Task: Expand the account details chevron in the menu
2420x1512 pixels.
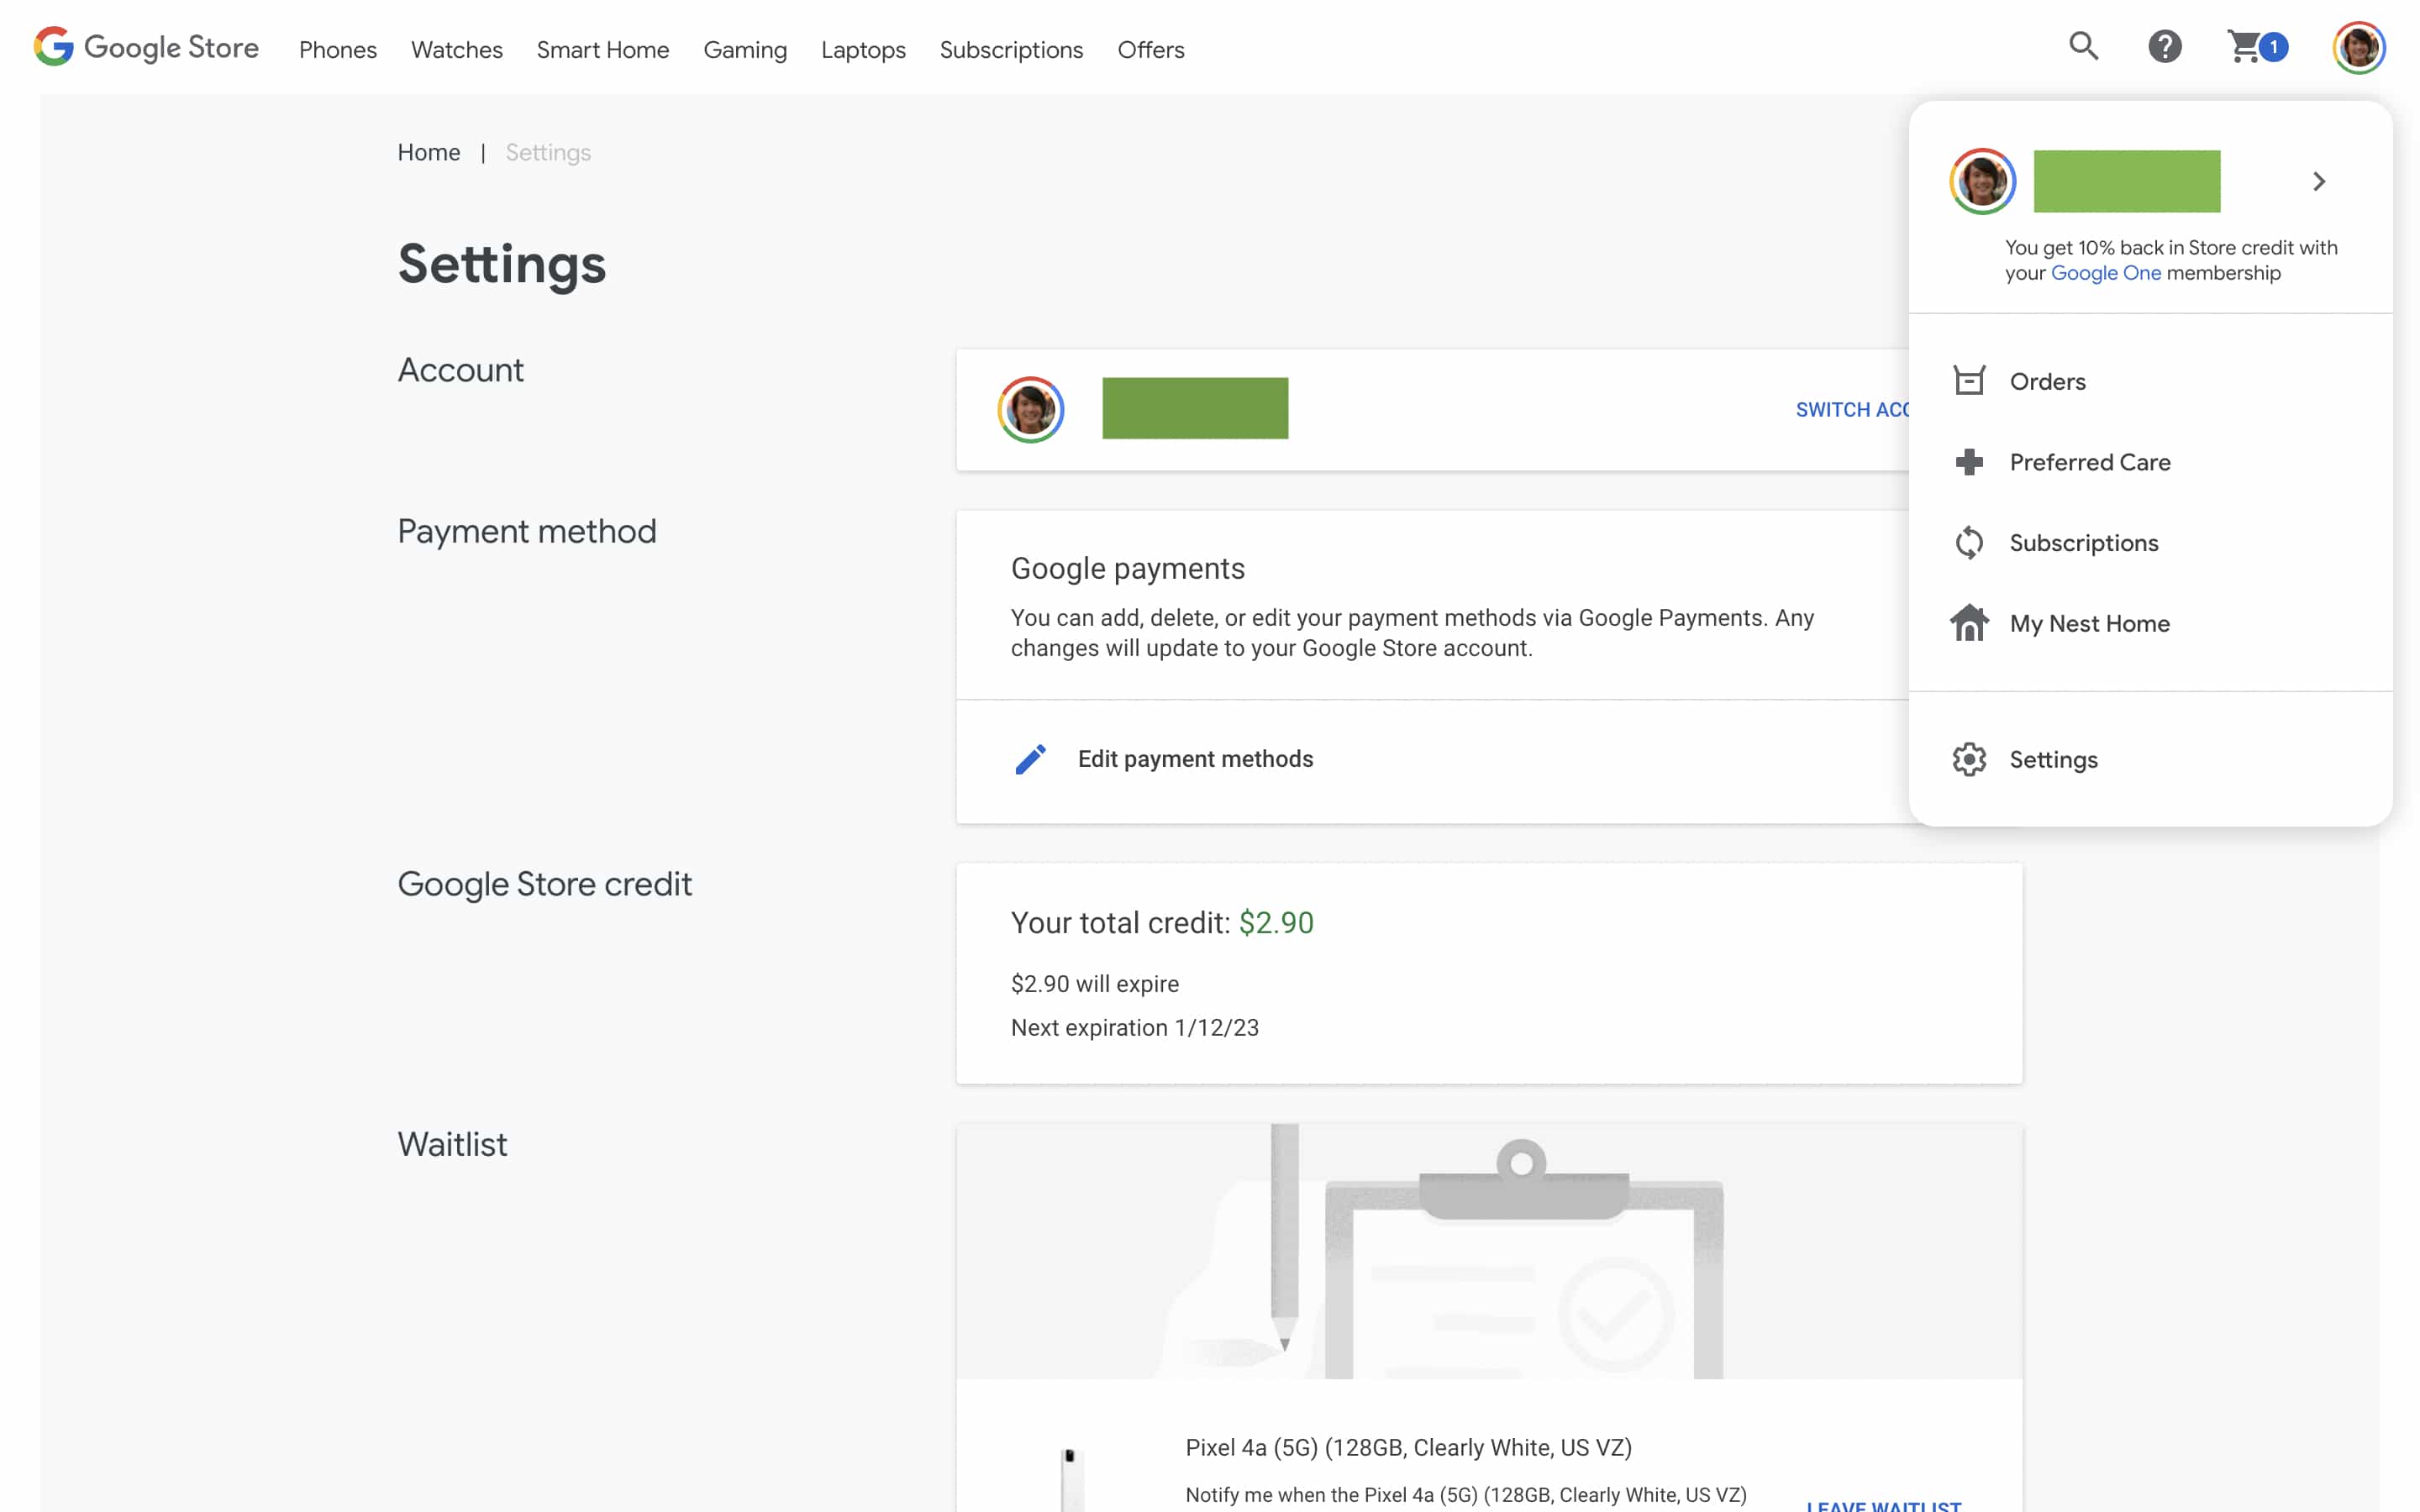Action: coord(2319,181)
